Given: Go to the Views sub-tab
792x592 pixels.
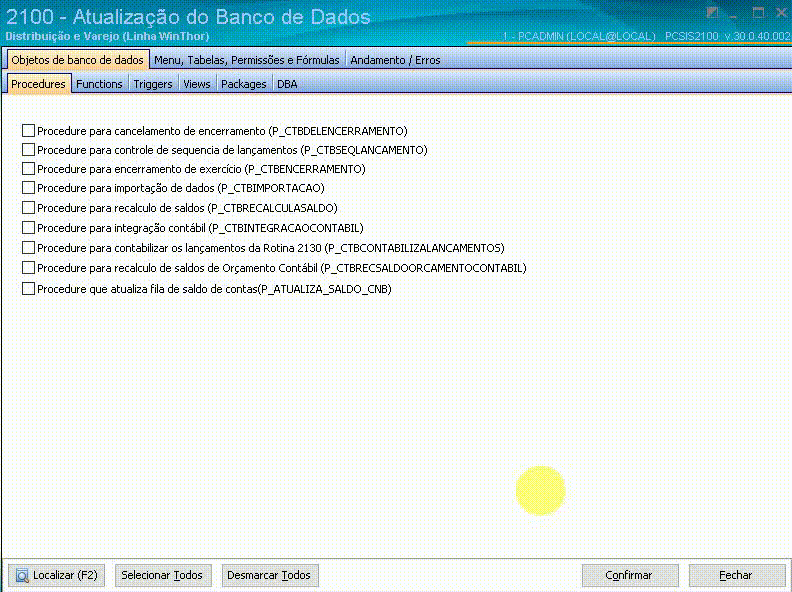Looking at the screenshot, I should [x=196, y=84].
